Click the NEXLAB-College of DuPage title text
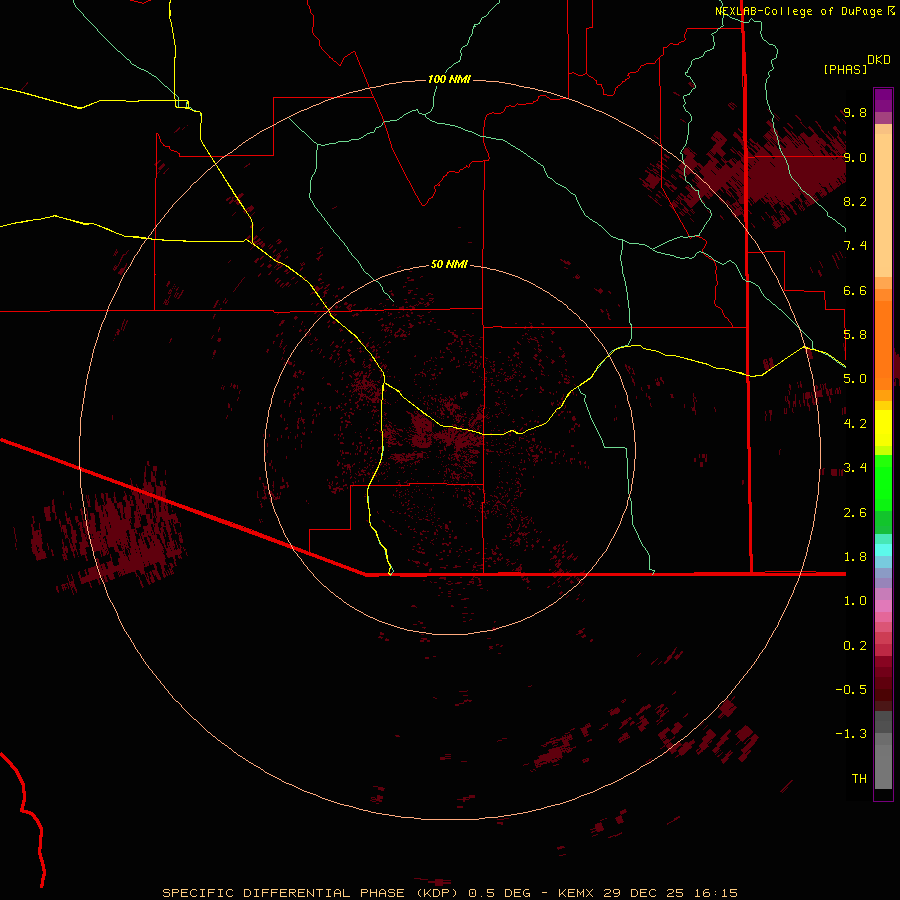The width and height of the screenshot is (900, 900). [x=799, y=11]
